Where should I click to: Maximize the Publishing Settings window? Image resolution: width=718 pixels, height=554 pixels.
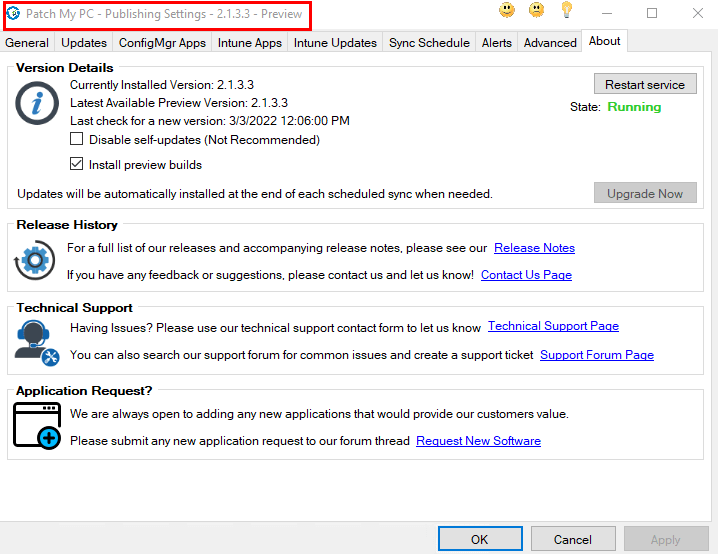point(652,13)
